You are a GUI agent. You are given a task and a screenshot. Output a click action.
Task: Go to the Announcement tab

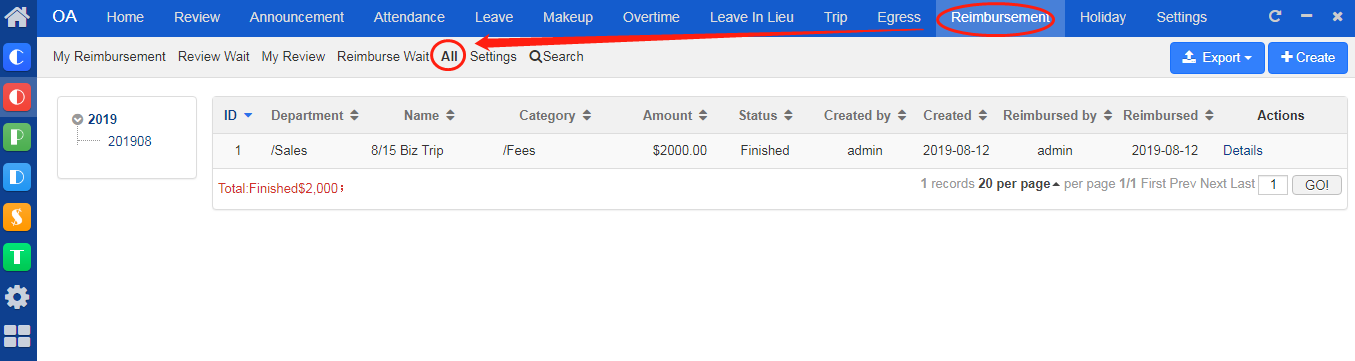[297, 17]
